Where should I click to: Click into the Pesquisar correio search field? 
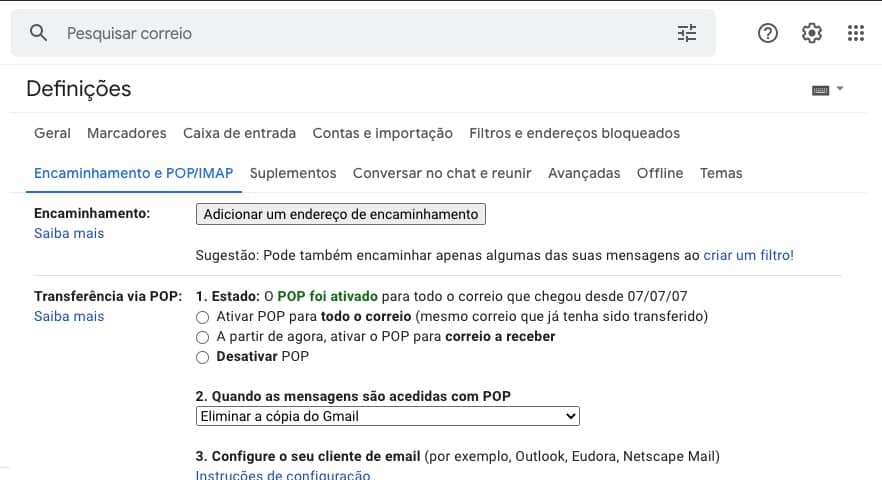[360, 33]
